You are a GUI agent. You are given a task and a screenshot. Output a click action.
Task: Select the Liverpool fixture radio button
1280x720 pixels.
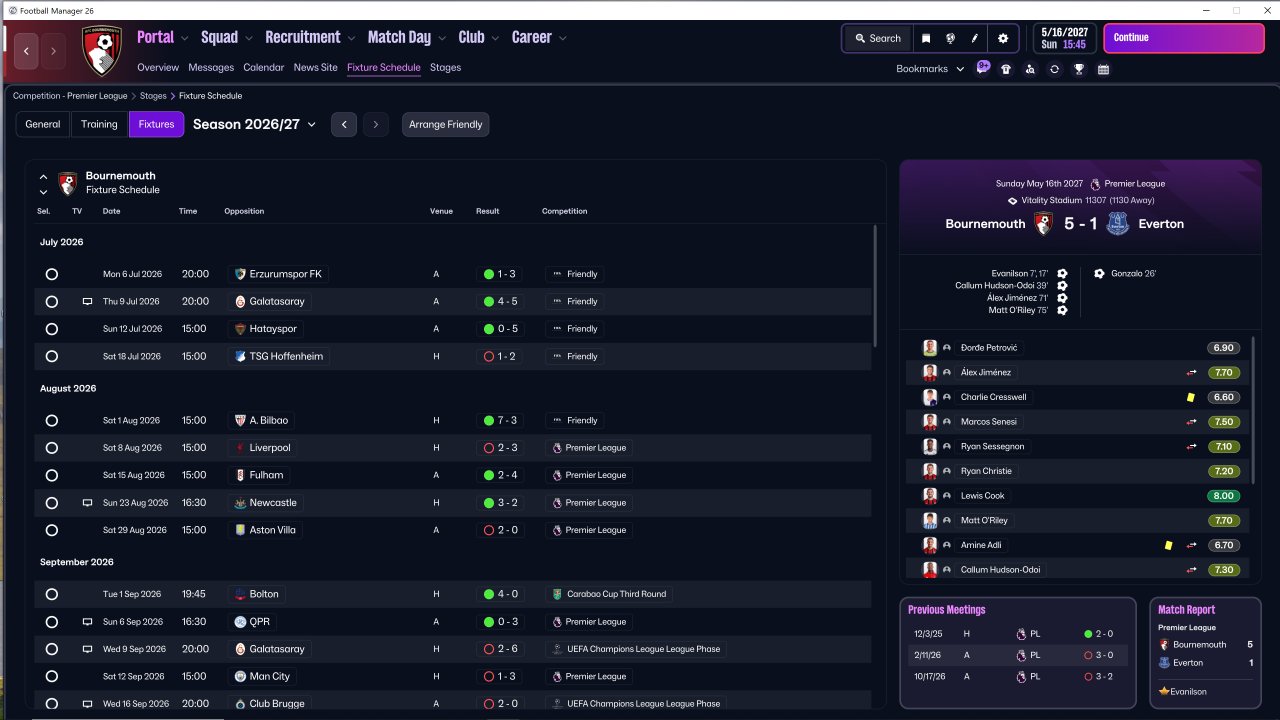[x=52, y=448]
